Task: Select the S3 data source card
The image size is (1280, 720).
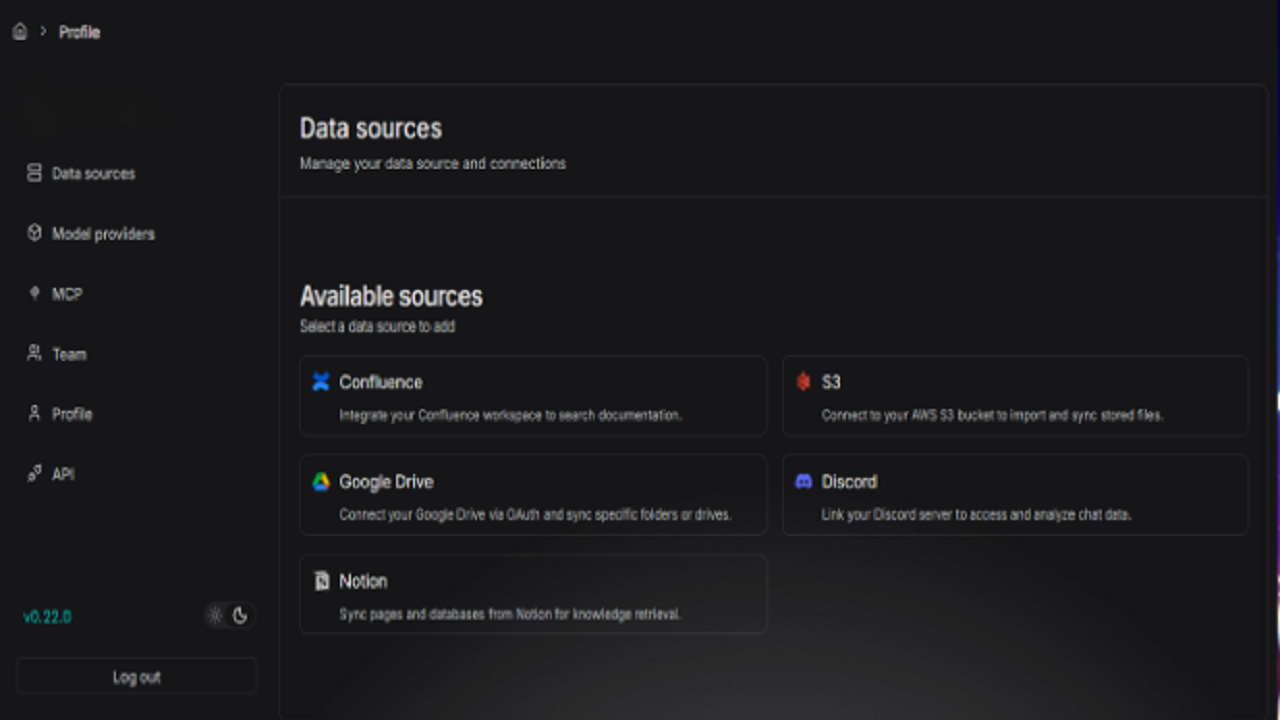Action: pos(1015,396)
